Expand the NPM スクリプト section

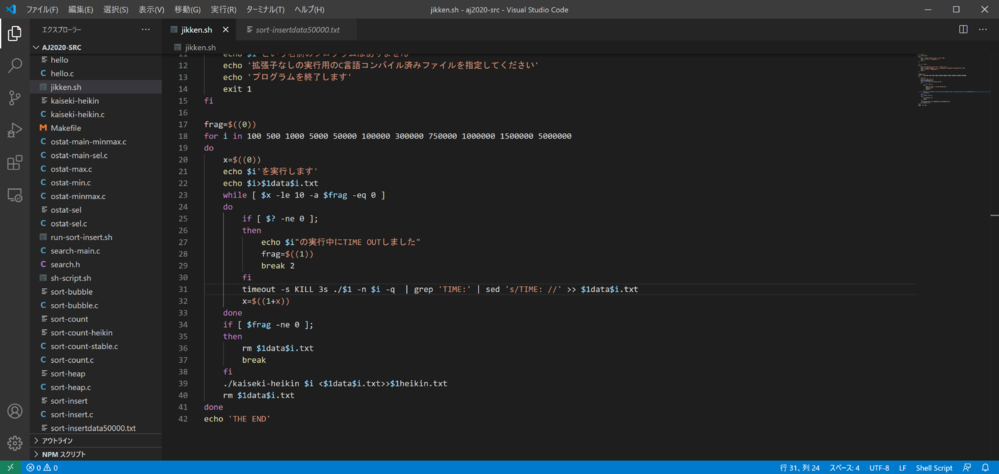[62, 454]
